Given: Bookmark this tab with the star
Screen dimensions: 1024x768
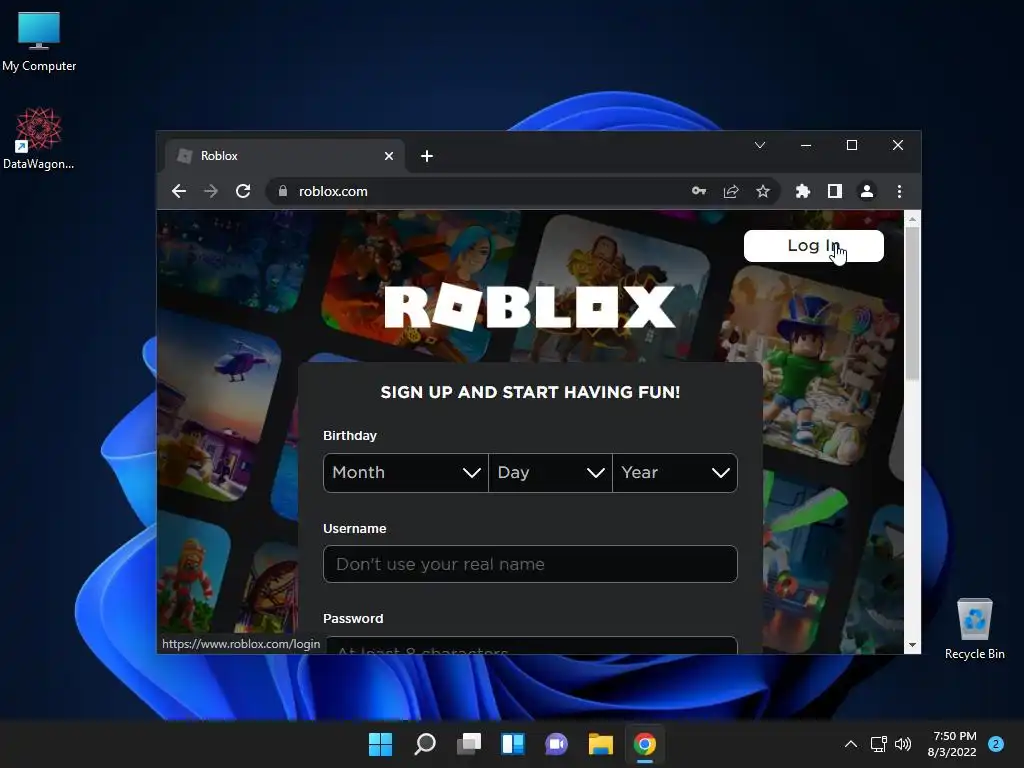Looking at the screenshot, I should pos(763,191).
